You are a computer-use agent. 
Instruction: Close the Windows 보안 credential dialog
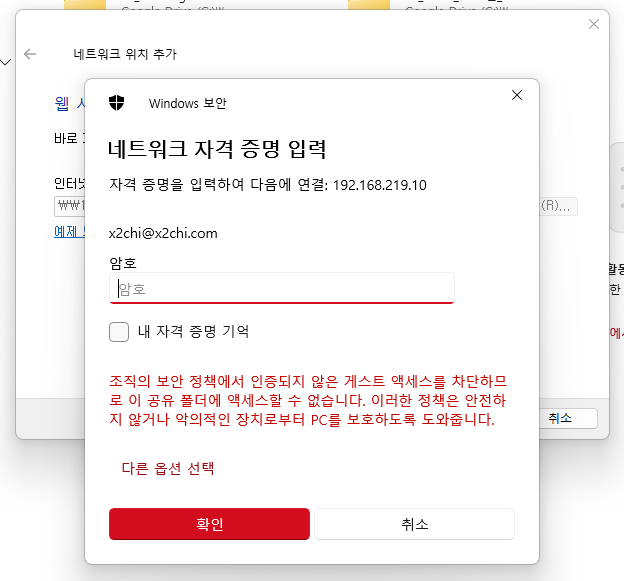517,95
